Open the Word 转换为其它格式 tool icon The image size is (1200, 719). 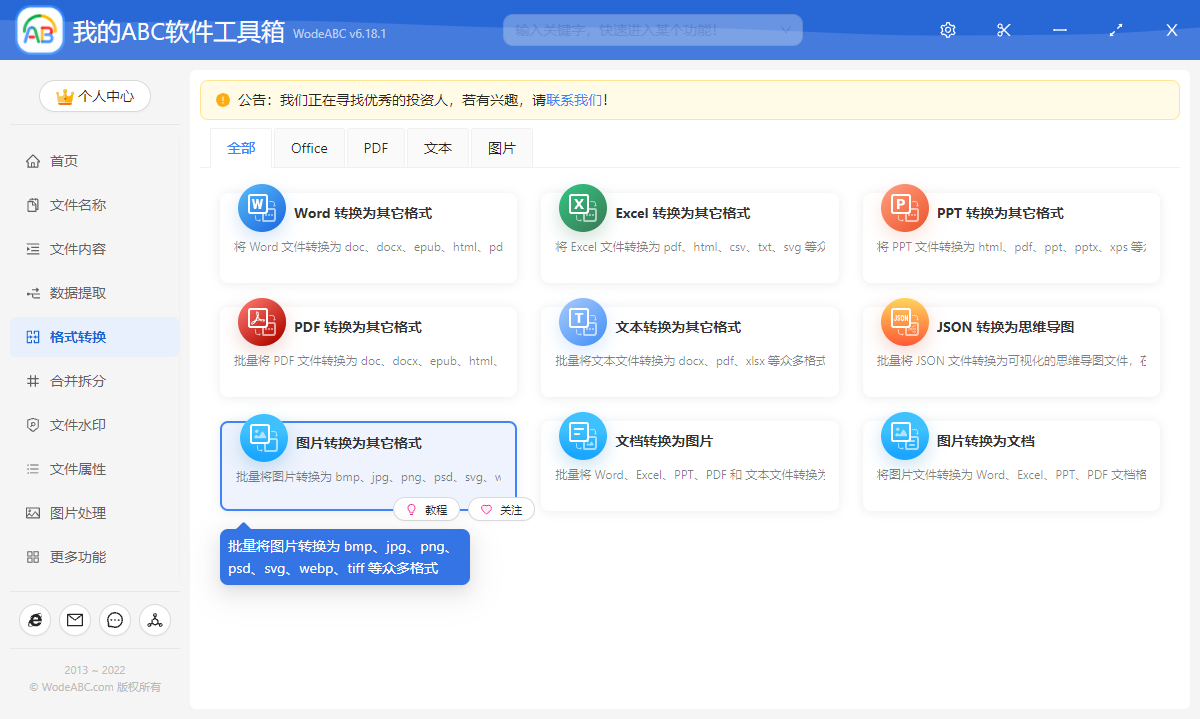262,208
